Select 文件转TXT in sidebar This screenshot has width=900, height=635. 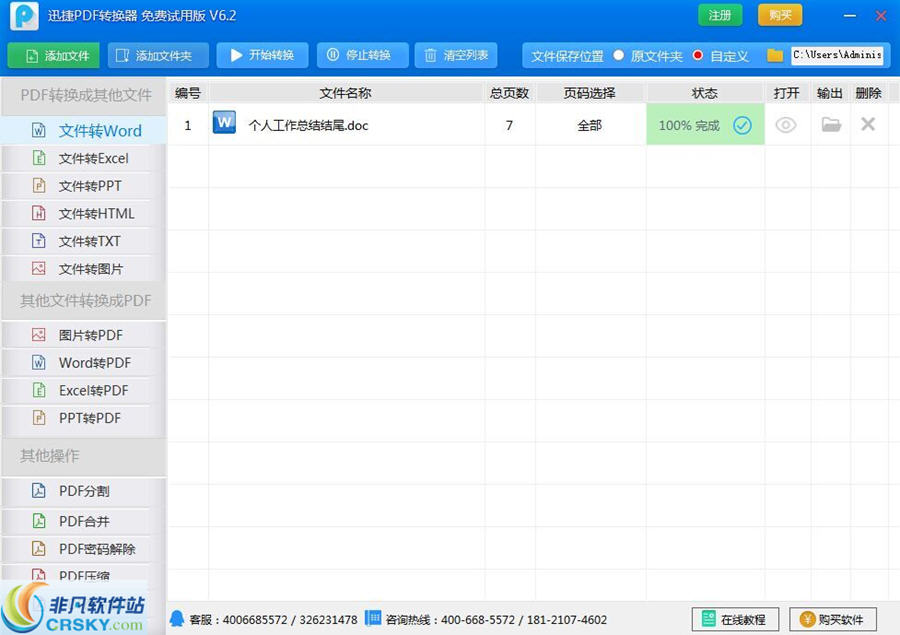(x=84, y=241)
